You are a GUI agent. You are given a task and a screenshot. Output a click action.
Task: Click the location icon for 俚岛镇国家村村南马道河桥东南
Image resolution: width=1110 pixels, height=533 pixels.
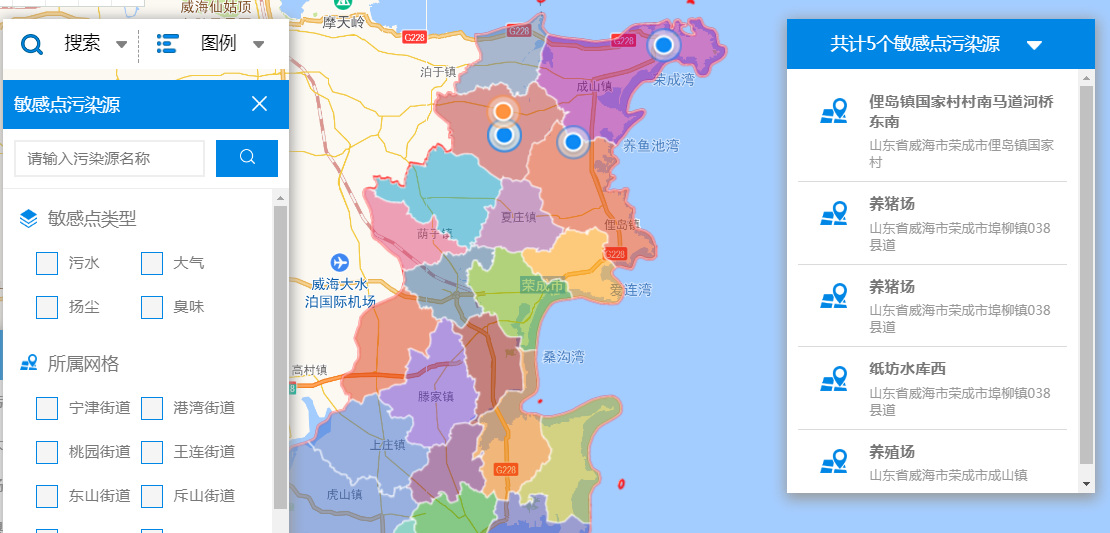point(834,112)
